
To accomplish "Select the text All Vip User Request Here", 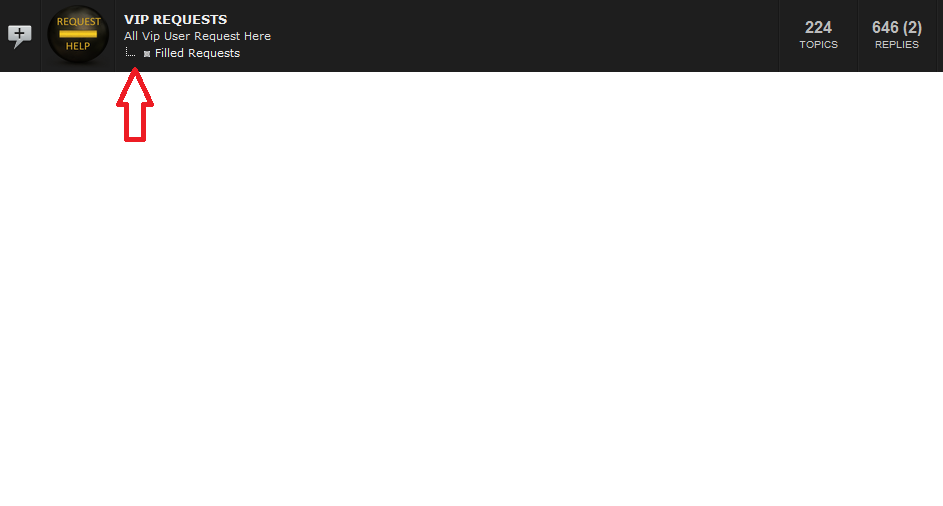I will tap(197, 36).
